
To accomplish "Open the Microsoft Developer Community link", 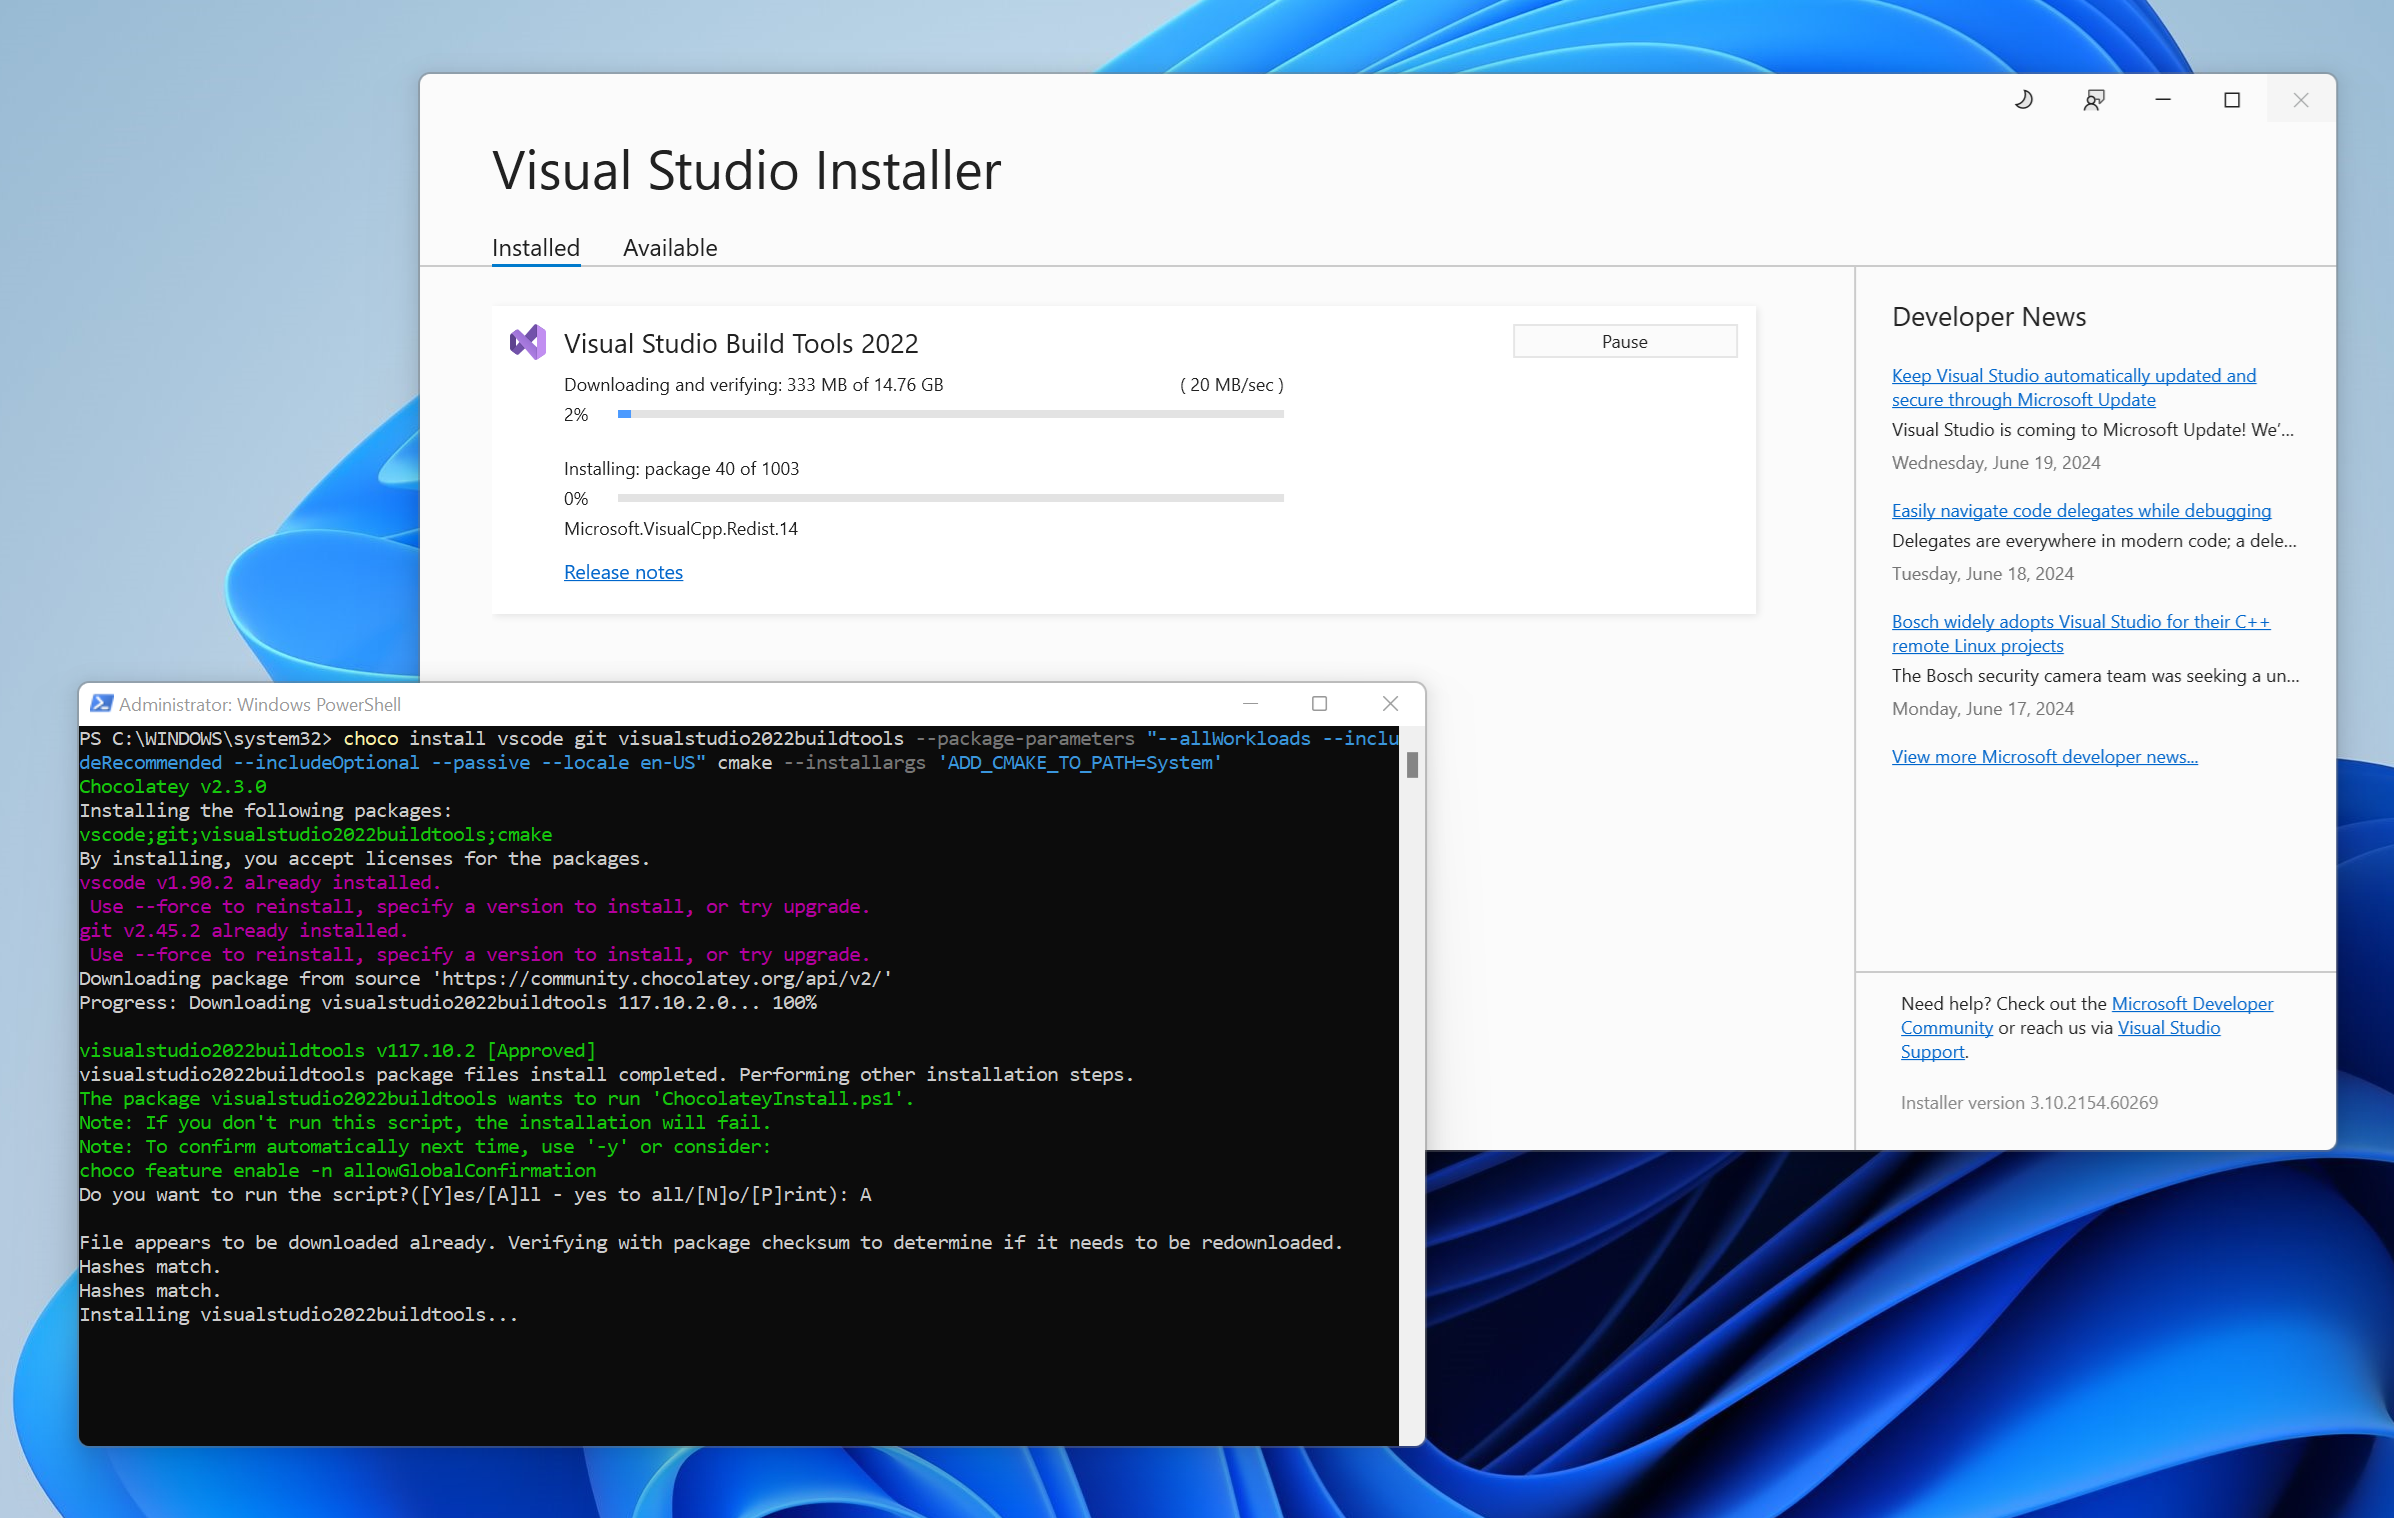I will coord(2191,1004).
